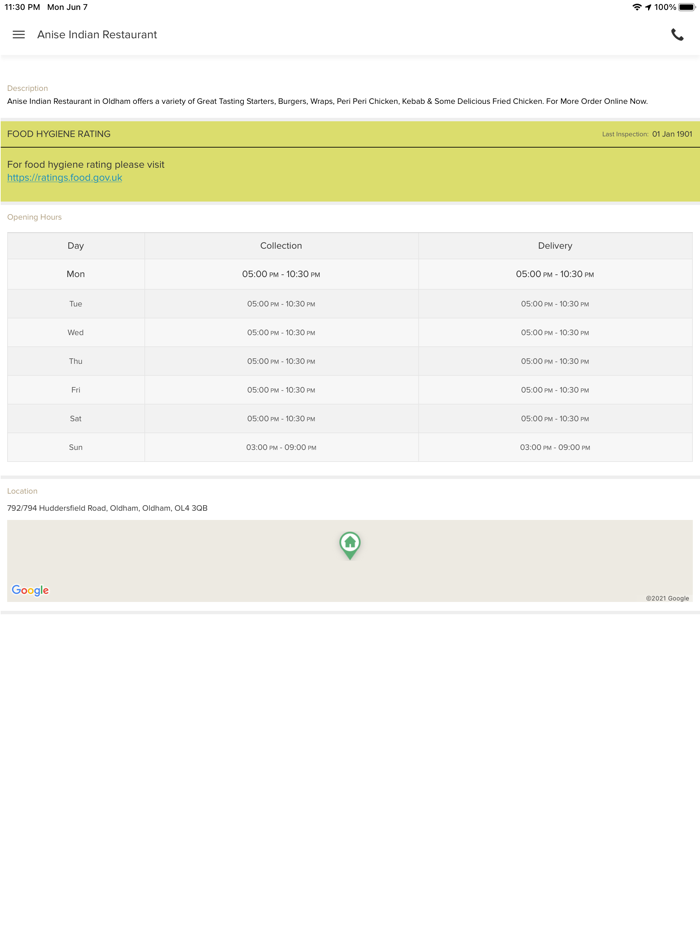Select the Thu row day cell

(76, 361)
